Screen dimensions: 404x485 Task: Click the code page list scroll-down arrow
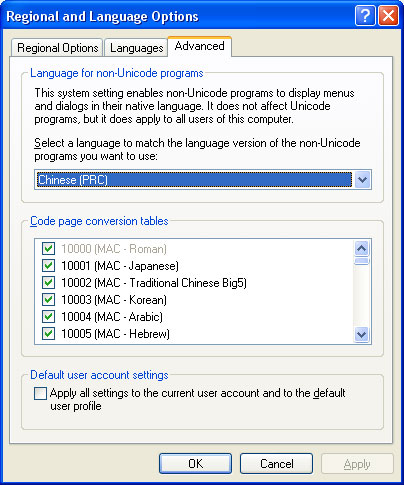362,334
